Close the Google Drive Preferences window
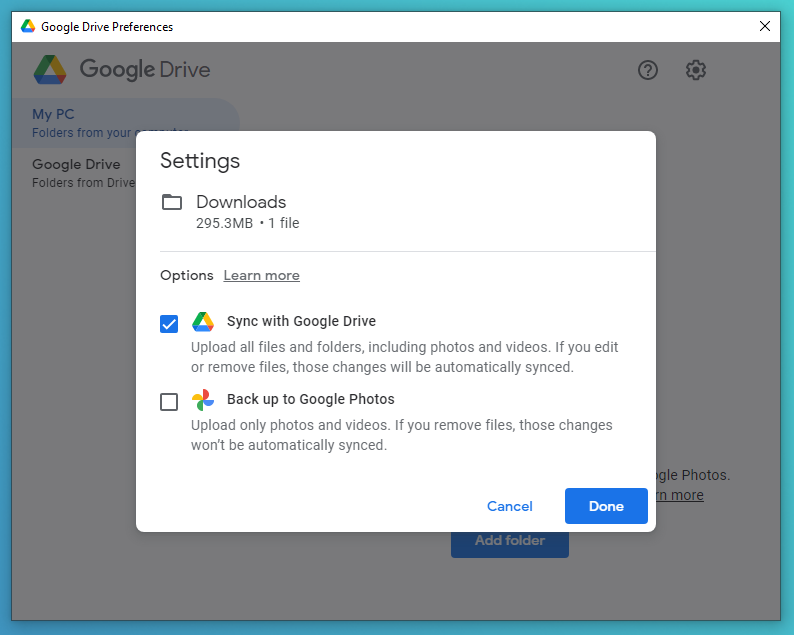Image resolution: width=794 pixels, height=635 pixels. (x=765, y=27)
